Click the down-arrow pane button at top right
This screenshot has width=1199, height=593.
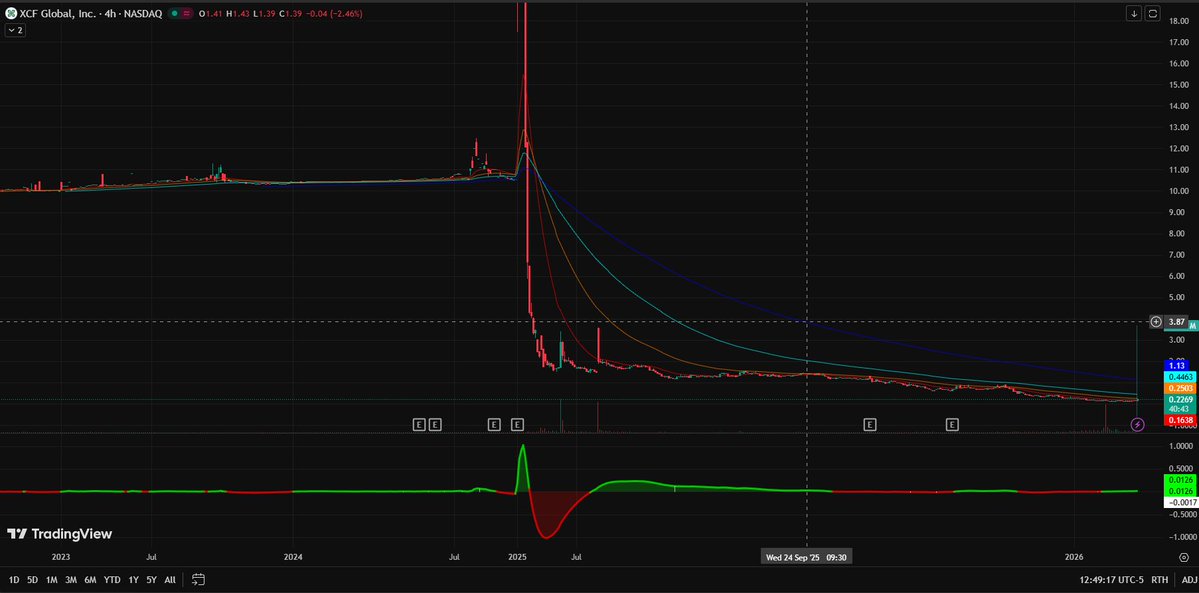coord(1134,13)
